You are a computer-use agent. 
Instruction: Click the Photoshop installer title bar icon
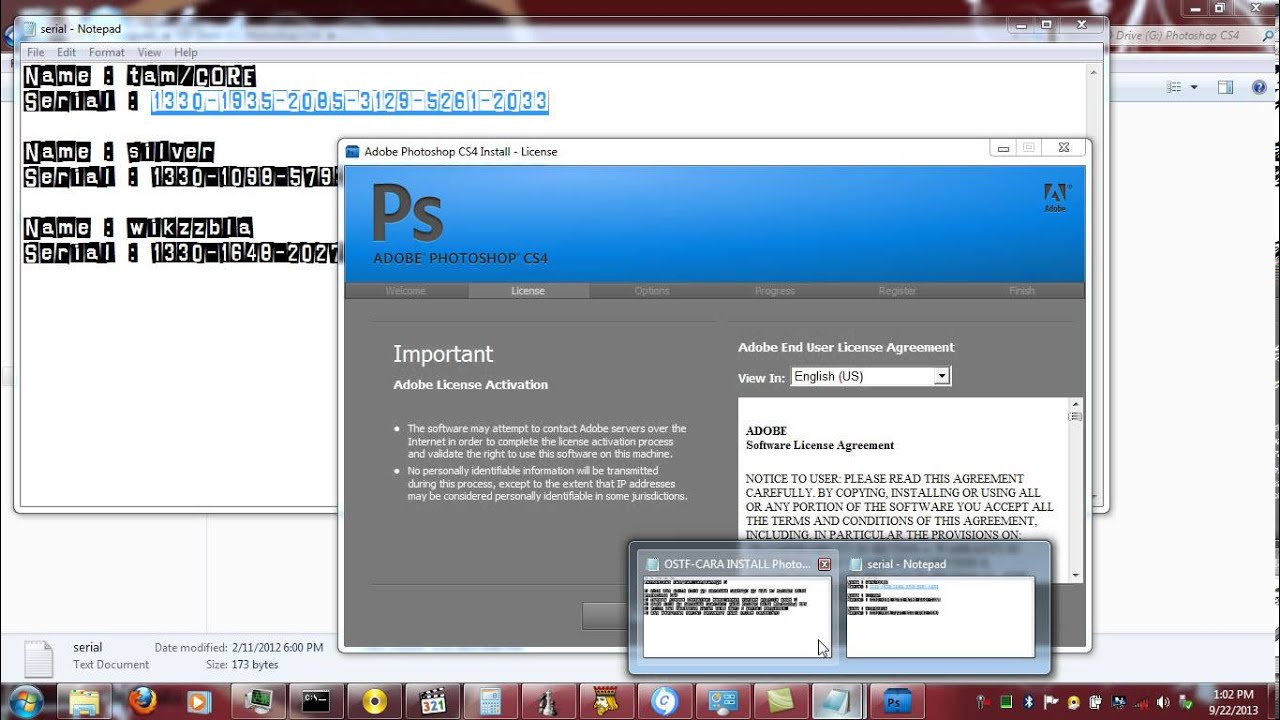[352, 152]
